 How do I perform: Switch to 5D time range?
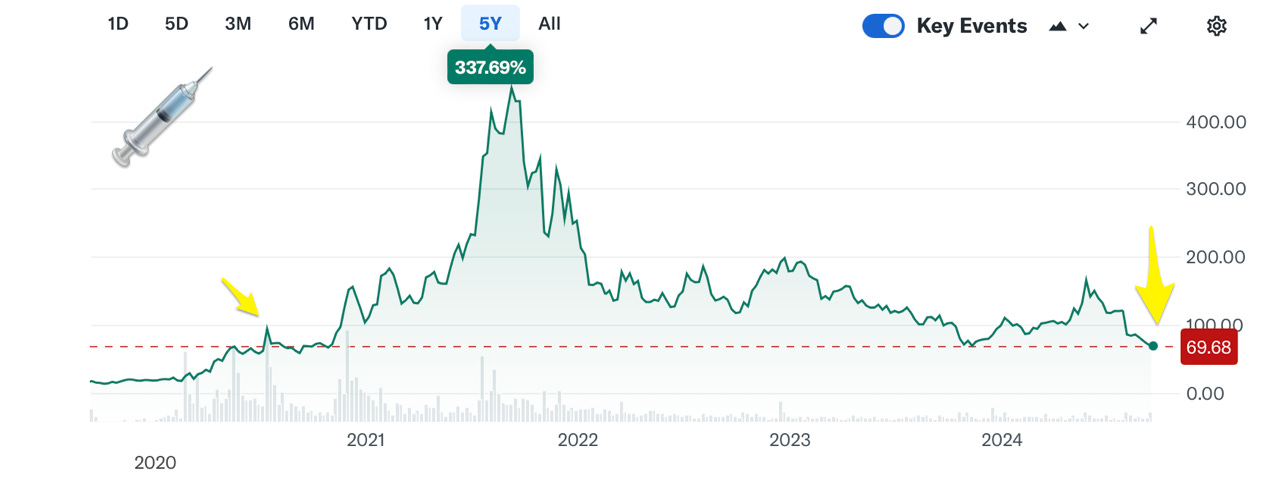[176, 24]
